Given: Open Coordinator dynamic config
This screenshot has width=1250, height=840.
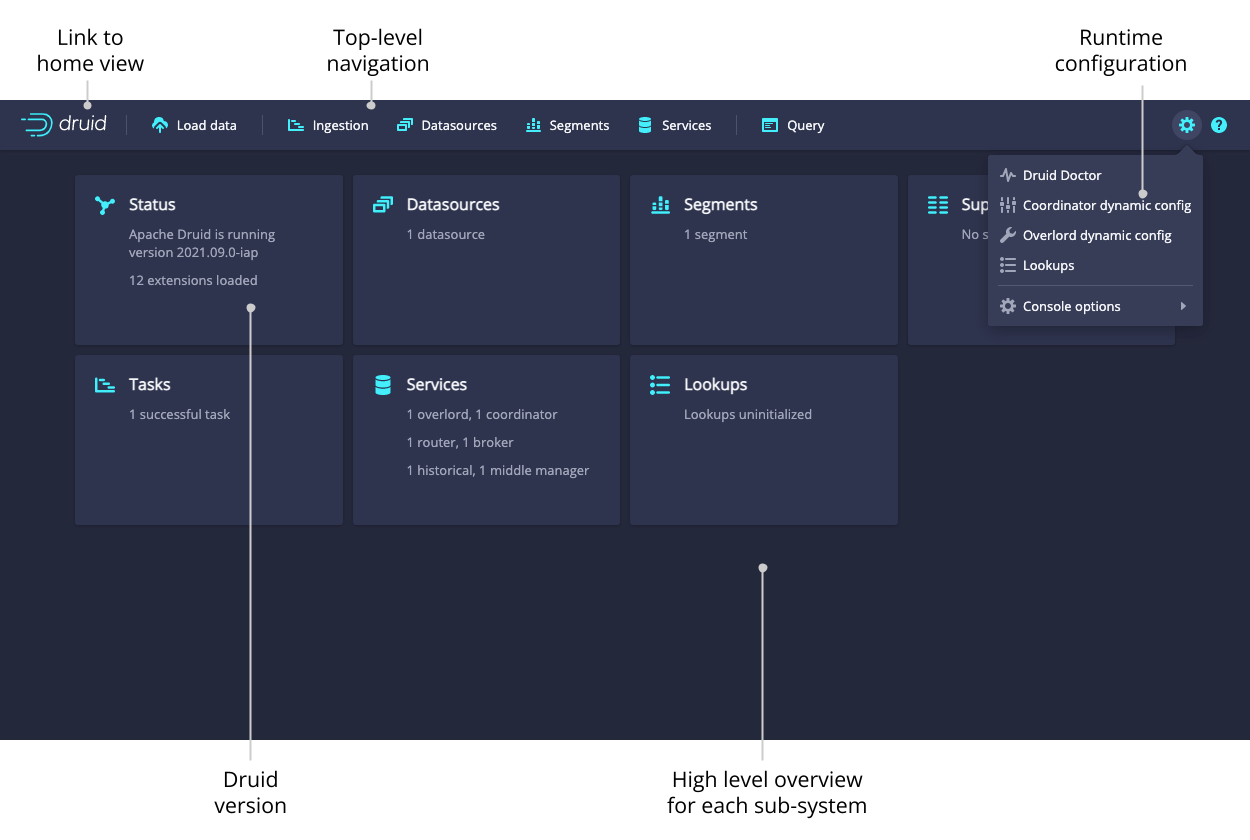Looking at the screenshot, I should point(1106,205).
